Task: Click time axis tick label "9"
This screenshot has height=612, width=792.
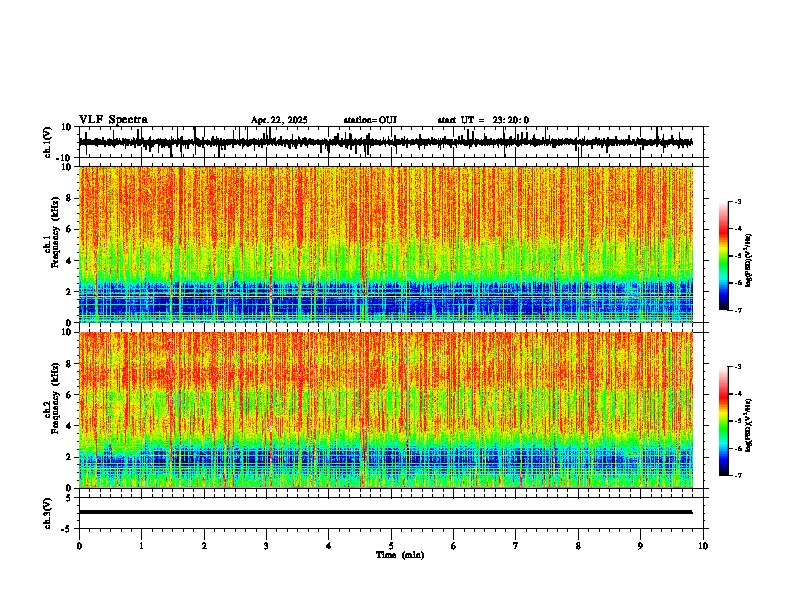Action: coord(640,546)
